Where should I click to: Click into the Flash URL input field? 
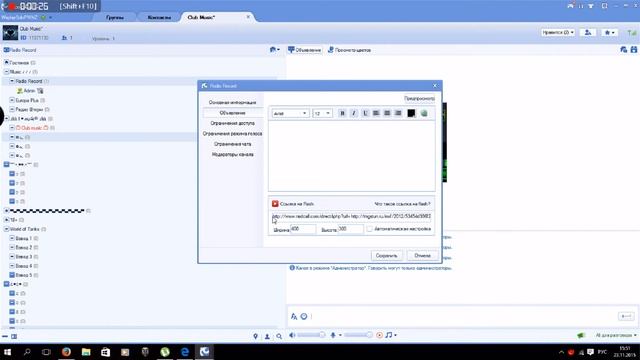(x=351, y=216)
